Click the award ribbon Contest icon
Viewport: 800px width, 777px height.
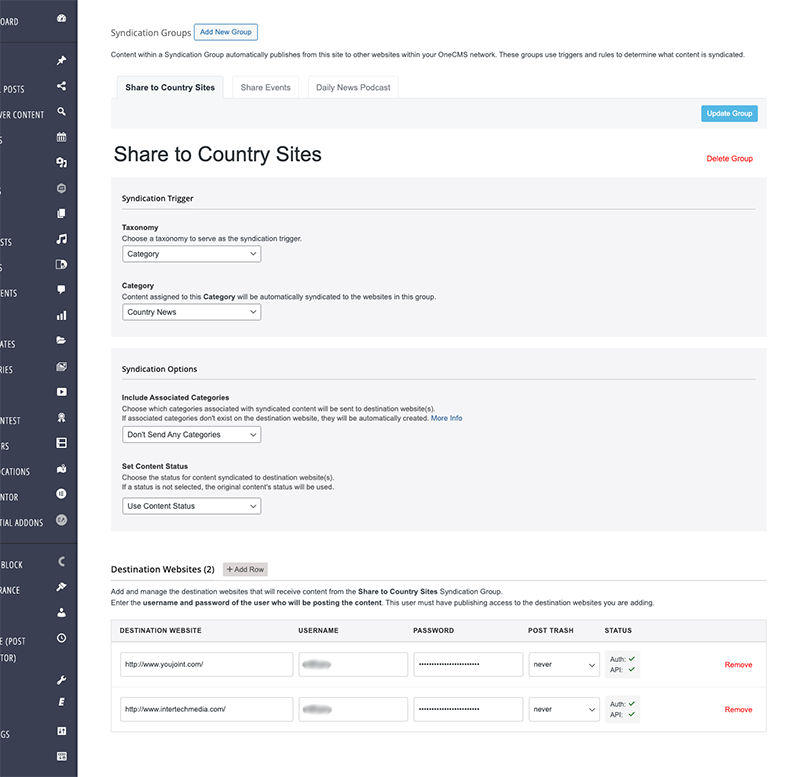[x=61, y=417]
